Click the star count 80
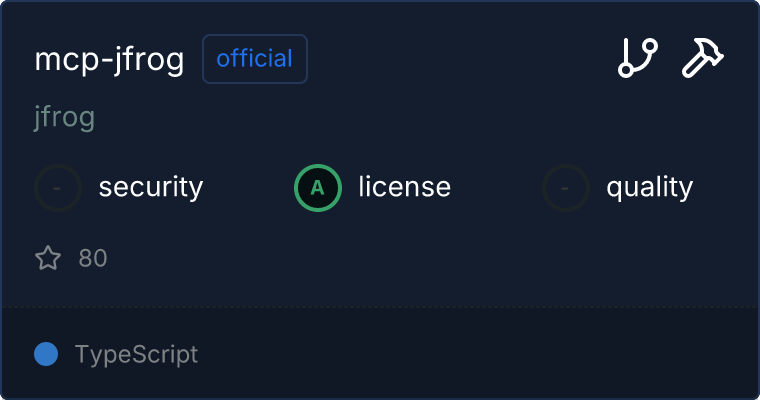Viewport: 760px width, 400px height. coord(93,259)
